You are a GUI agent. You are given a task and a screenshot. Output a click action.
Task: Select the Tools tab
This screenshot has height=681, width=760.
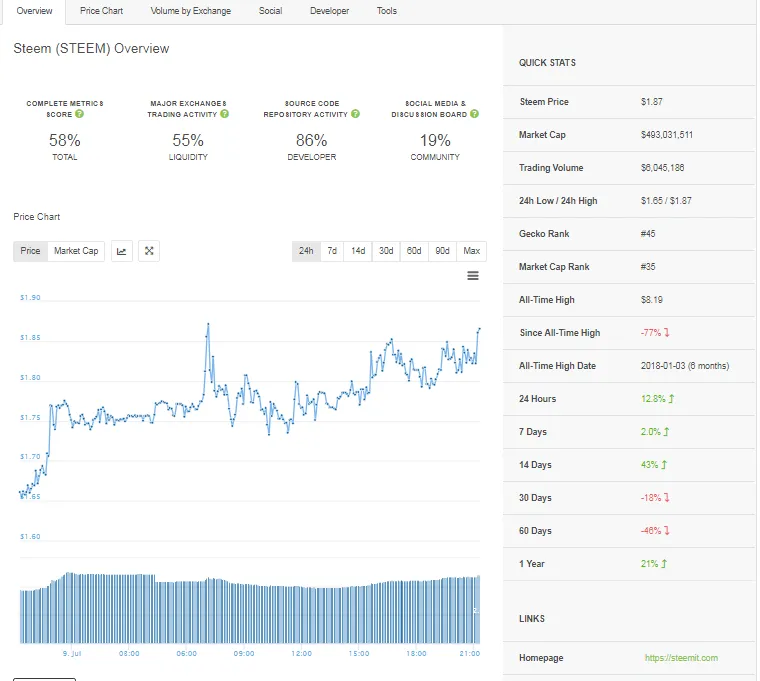(x=386, y=11)
